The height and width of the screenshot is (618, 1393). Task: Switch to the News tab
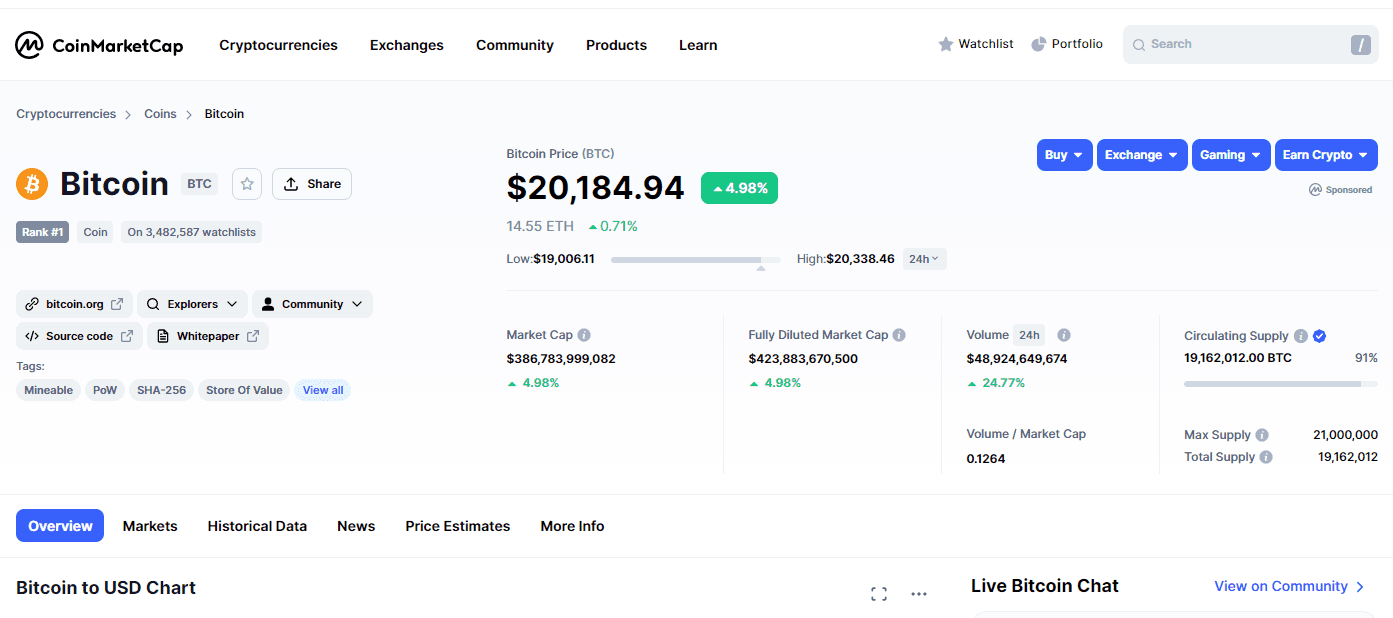(x=356, y=526)
